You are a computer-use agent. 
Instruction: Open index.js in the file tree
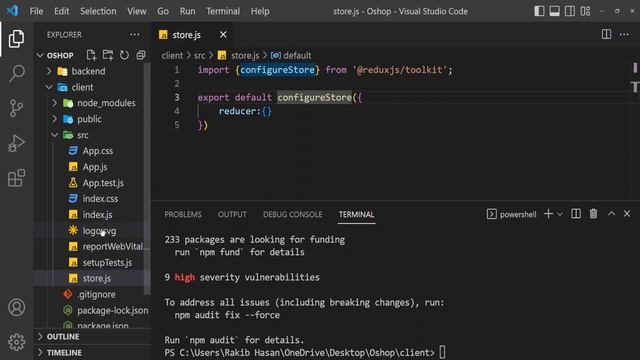coord(97,215)
